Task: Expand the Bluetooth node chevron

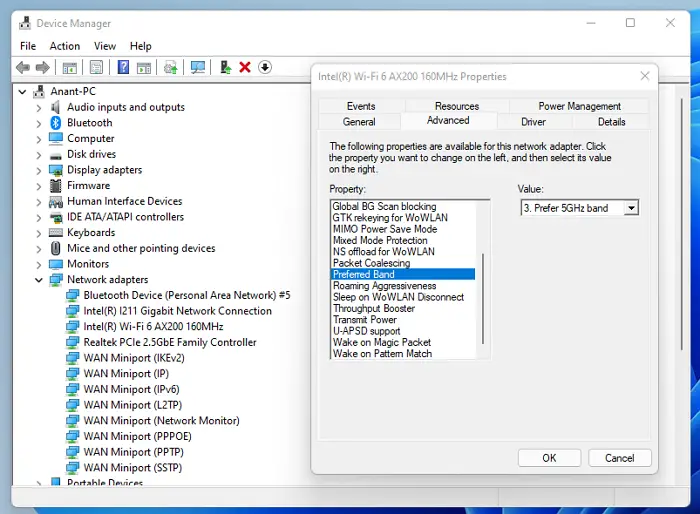Action: pyautogui.click(x=39, y=123)
